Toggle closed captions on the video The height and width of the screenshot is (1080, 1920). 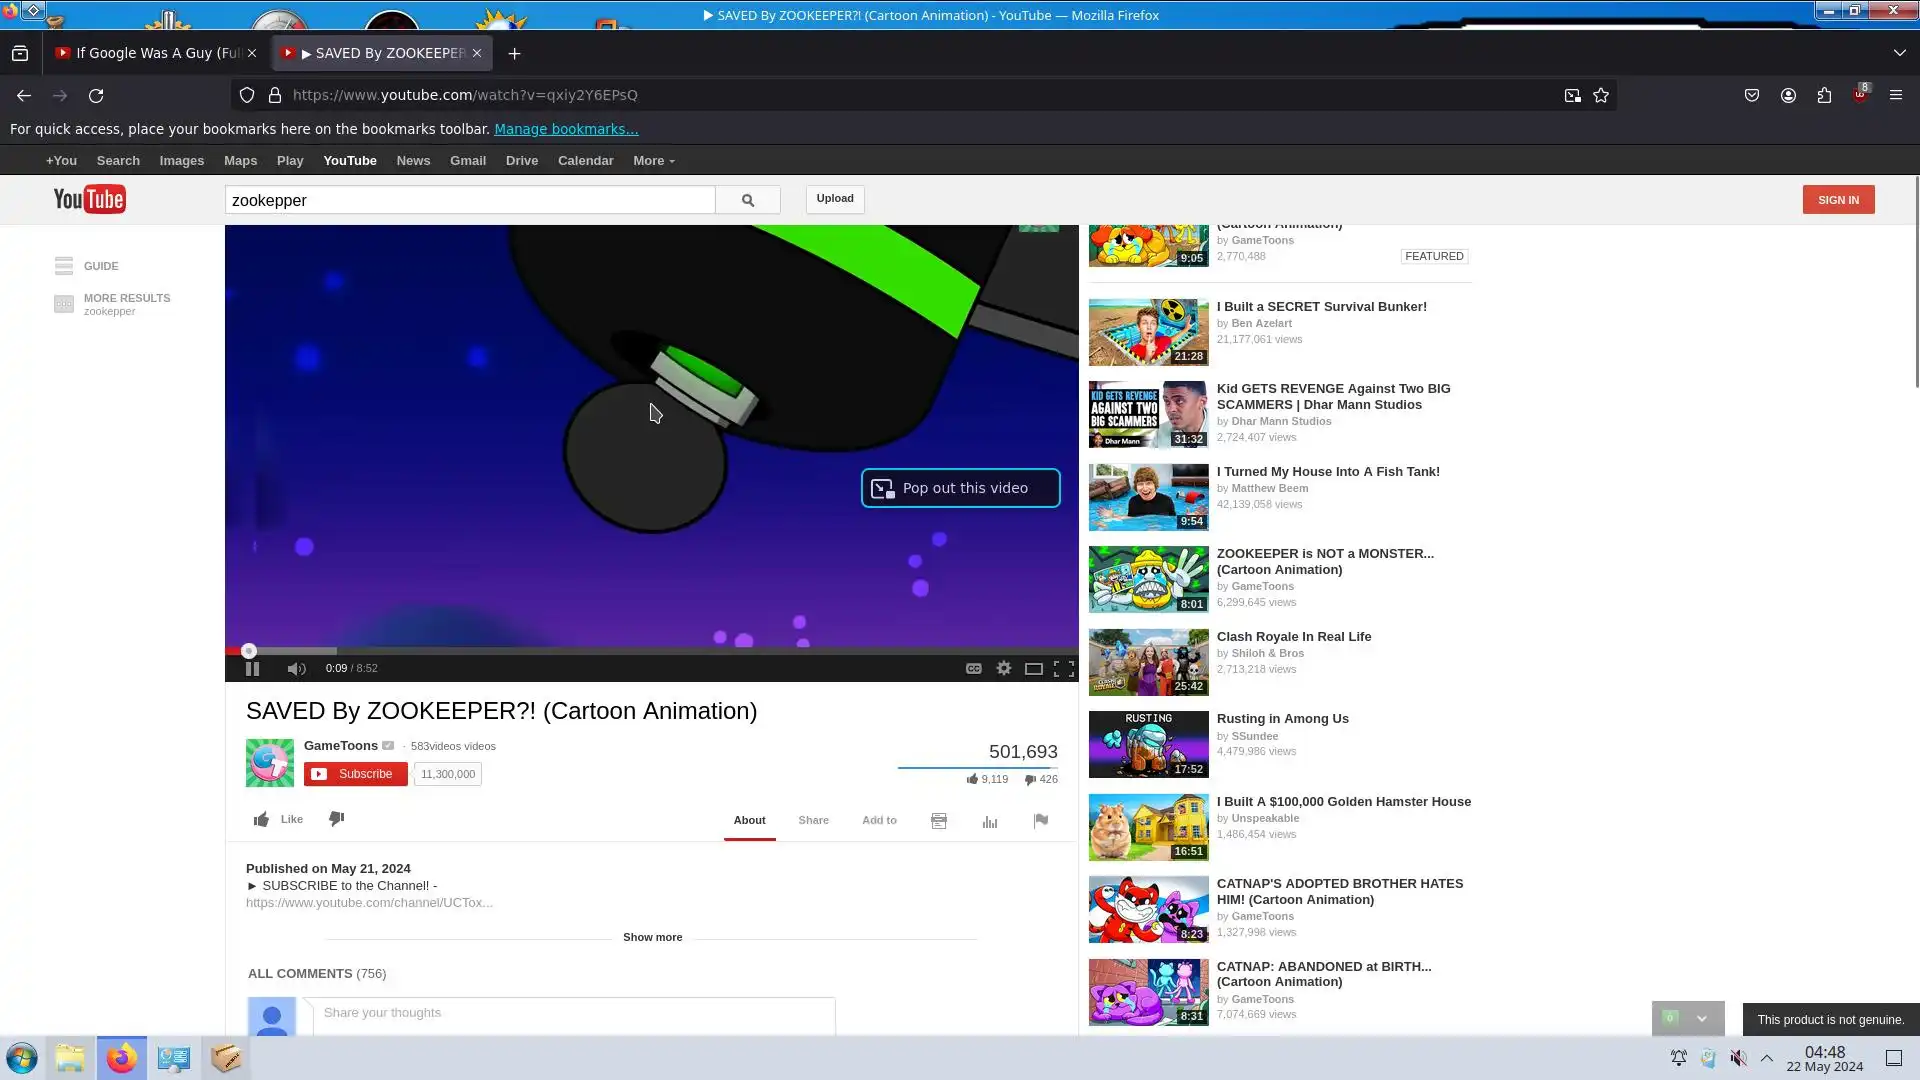973,669
